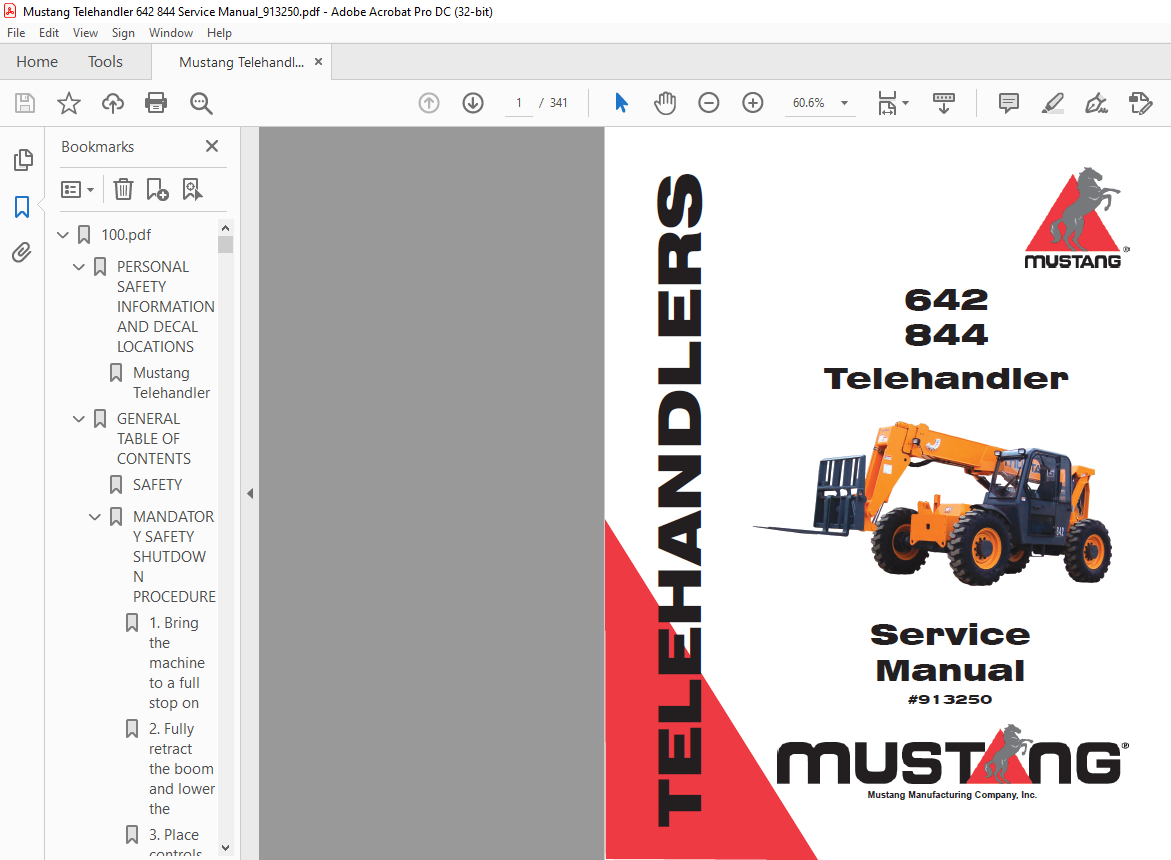
Task: Activate the Hand pan tool
Action: coord(665,103)
